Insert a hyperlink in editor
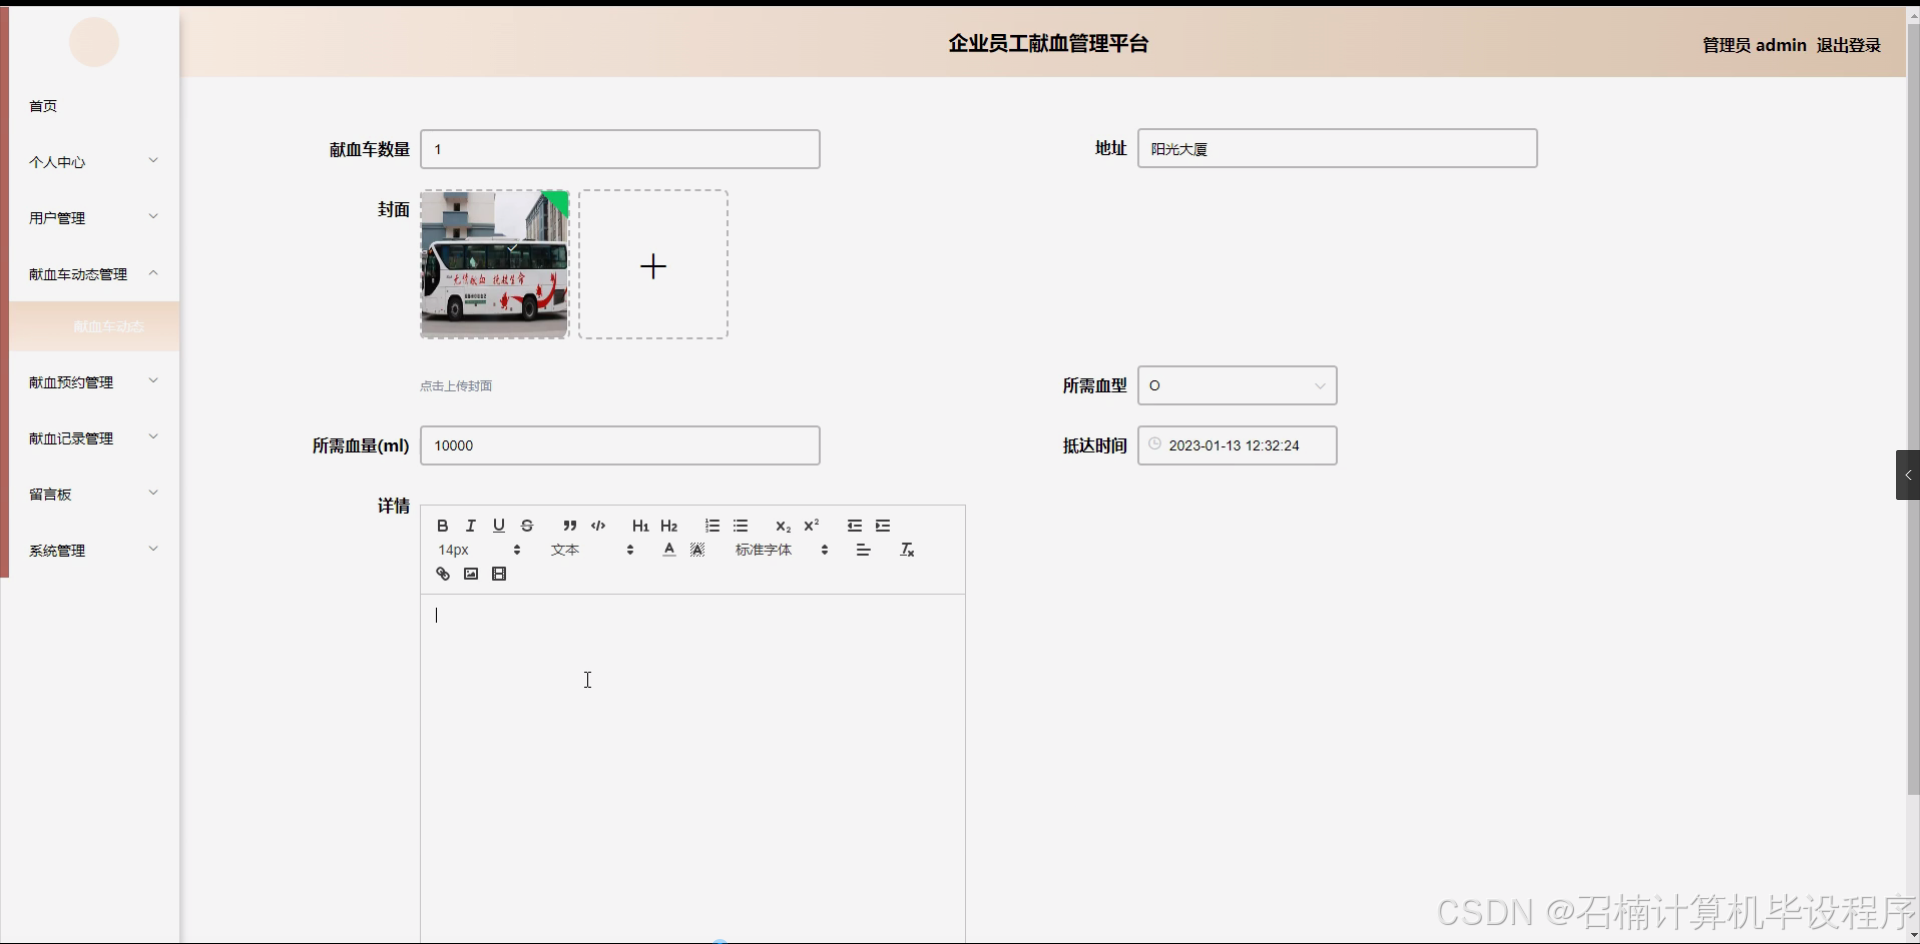Screen dimensions: 1920x944 tap(442, 574)
